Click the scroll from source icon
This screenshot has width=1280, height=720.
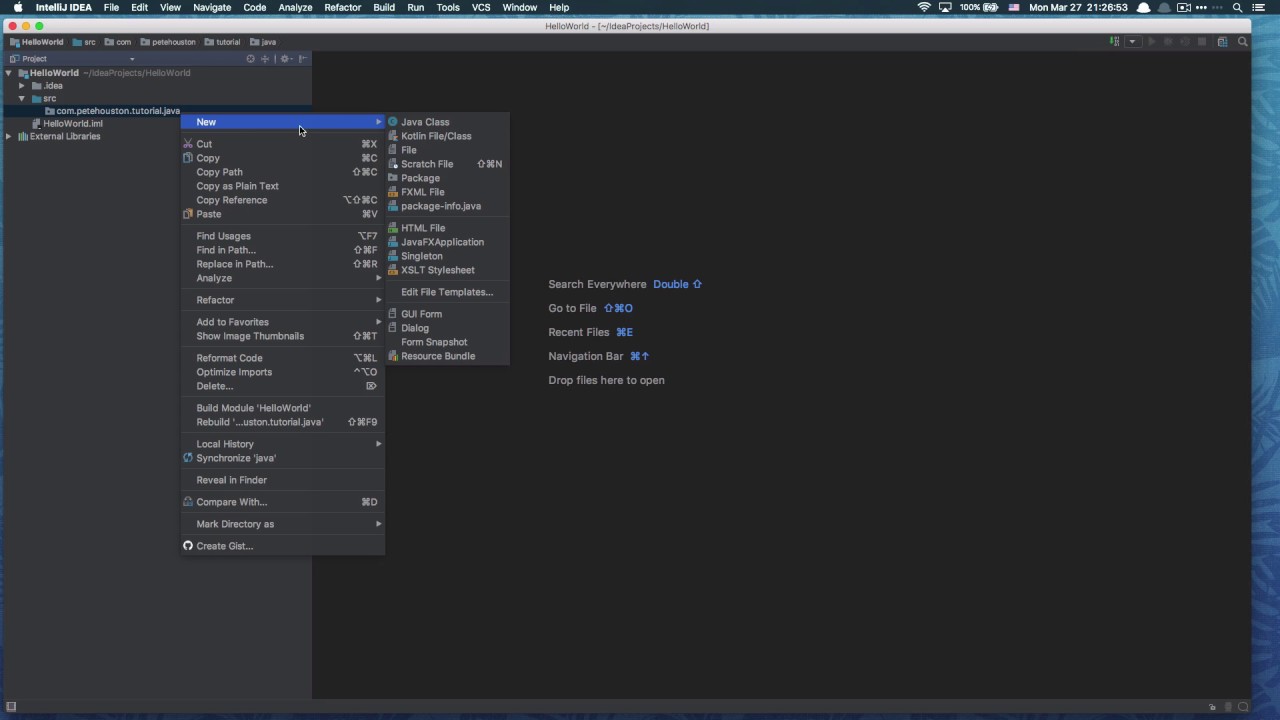250,59
